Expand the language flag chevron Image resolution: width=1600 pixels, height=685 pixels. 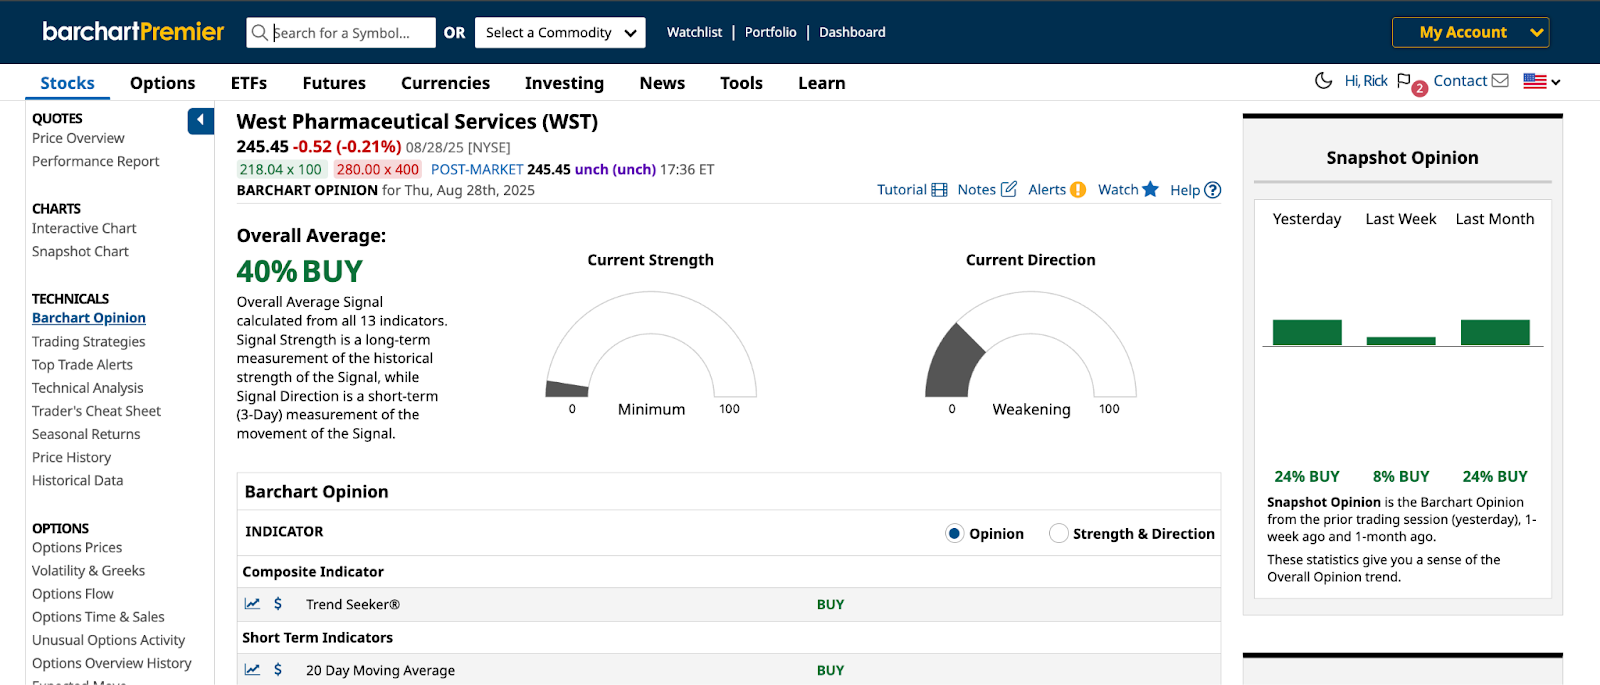(x=1556, y=83)
